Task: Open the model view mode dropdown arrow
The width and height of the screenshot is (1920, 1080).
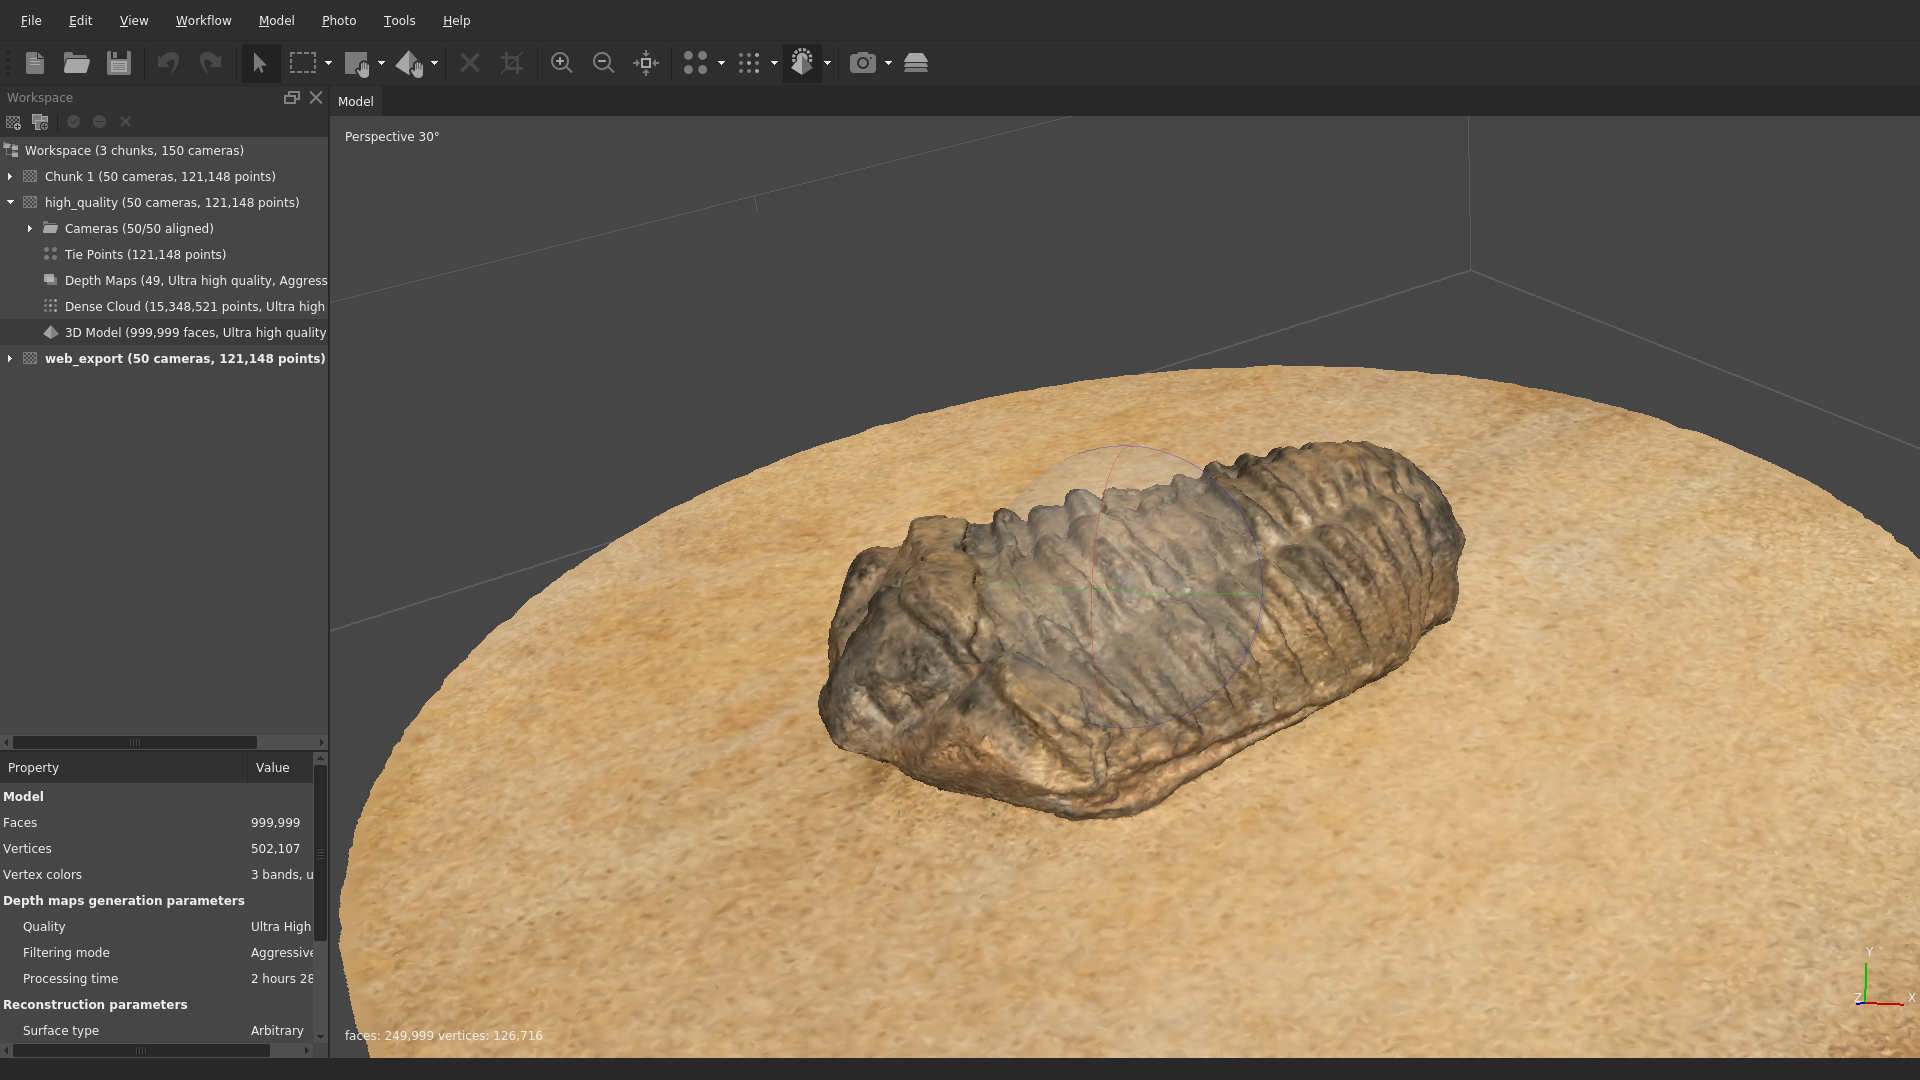Action: click(x=827, y=63)
